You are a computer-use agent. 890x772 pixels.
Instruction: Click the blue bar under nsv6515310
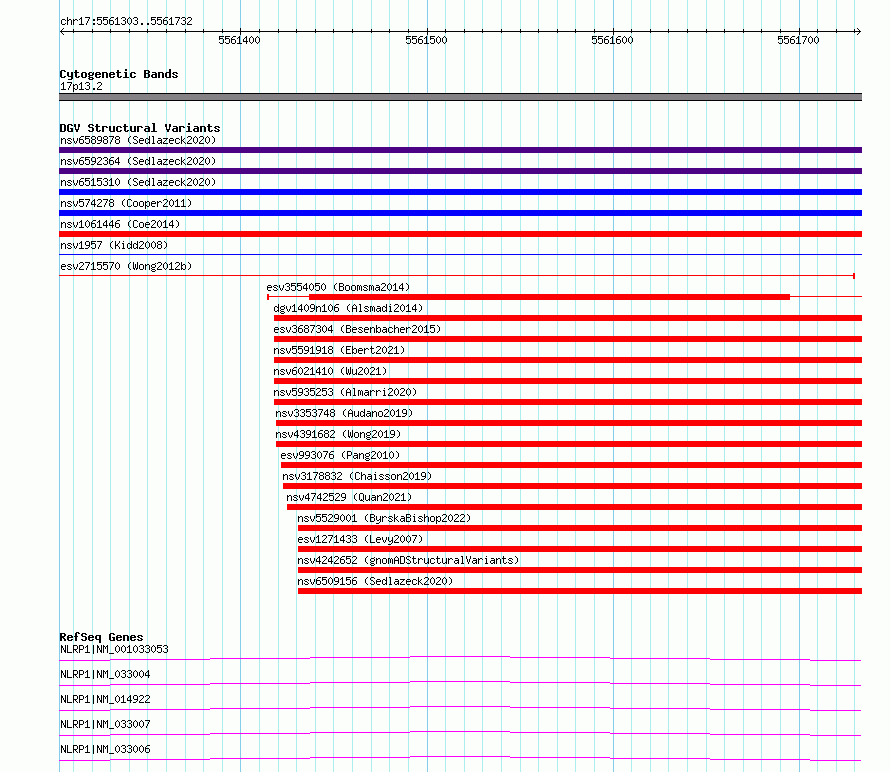(x=460, y=192)
